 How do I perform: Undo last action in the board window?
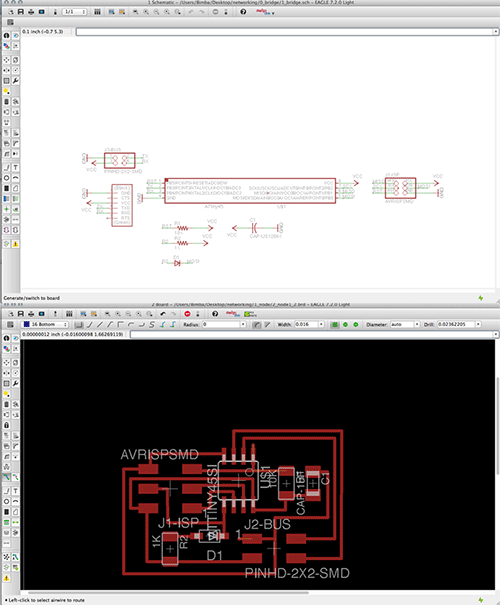click(x=163, y=314)
